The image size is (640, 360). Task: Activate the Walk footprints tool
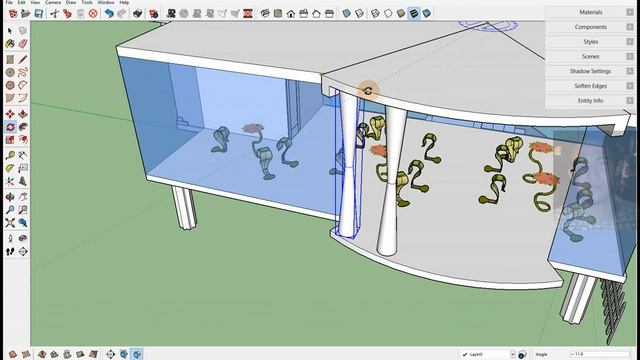coord(10,251)
